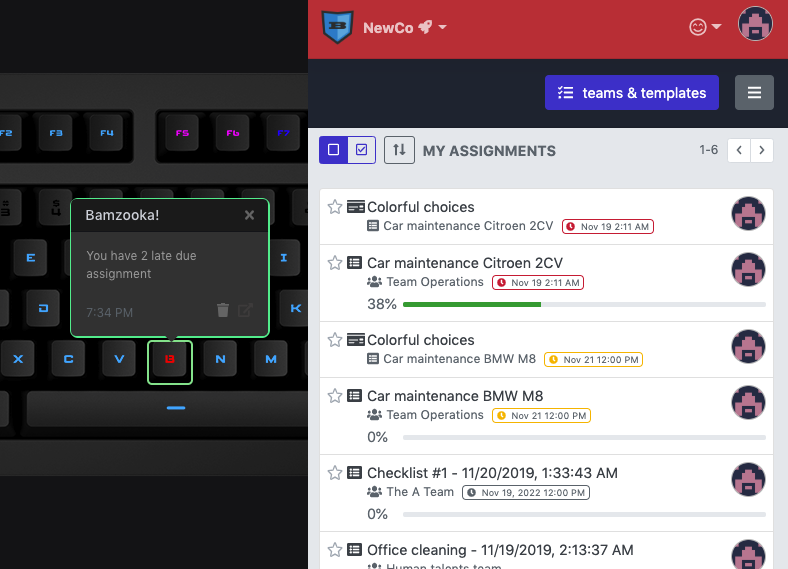The image size is (788, 569).
Task: Click the M key on the keyboard
Action: pyautogui.click(x=271, y=359)
